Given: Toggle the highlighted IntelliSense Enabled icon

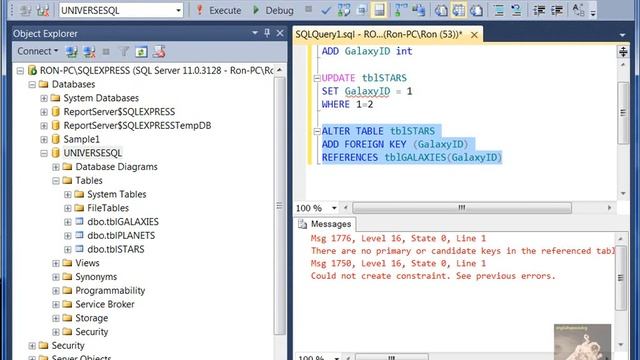Looking at the screenshot, I should pyautogui.click(x=379, y=10).
